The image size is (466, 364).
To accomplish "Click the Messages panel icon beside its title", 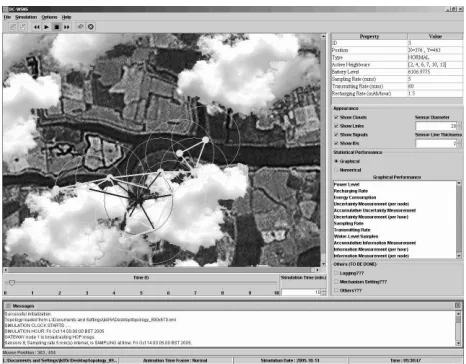I will coord(8,306).
